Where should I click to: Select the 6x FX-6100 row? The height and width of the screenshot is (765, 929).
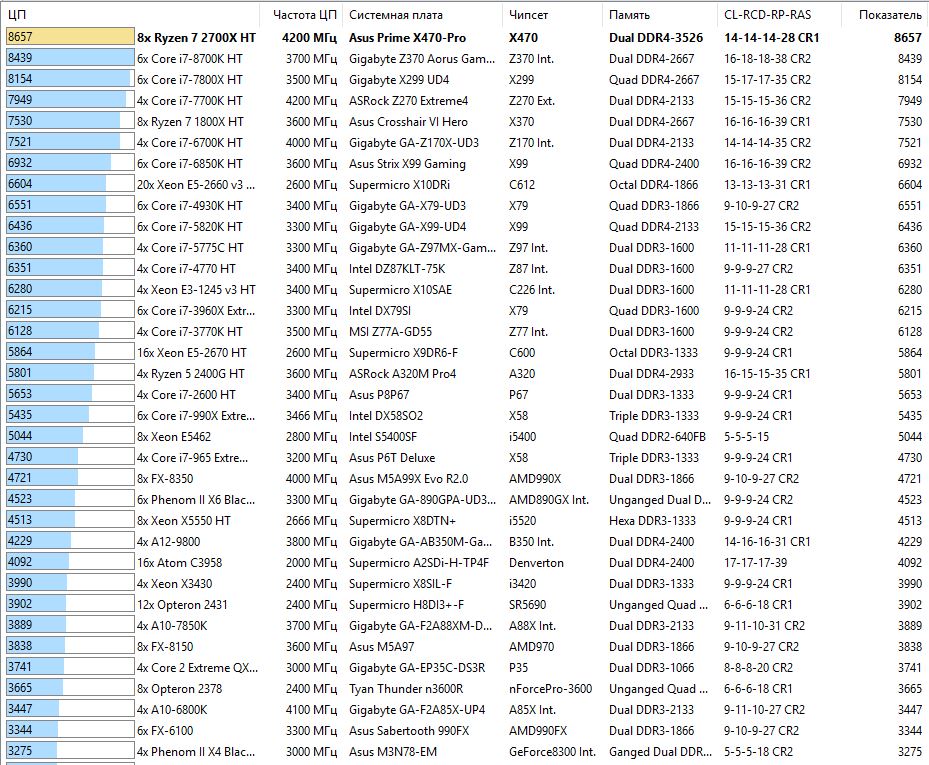[x=464, y=731]
